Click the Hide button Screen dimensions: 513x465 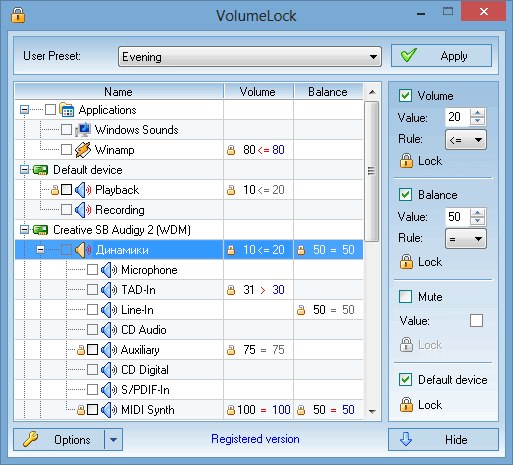click(443, 440)
